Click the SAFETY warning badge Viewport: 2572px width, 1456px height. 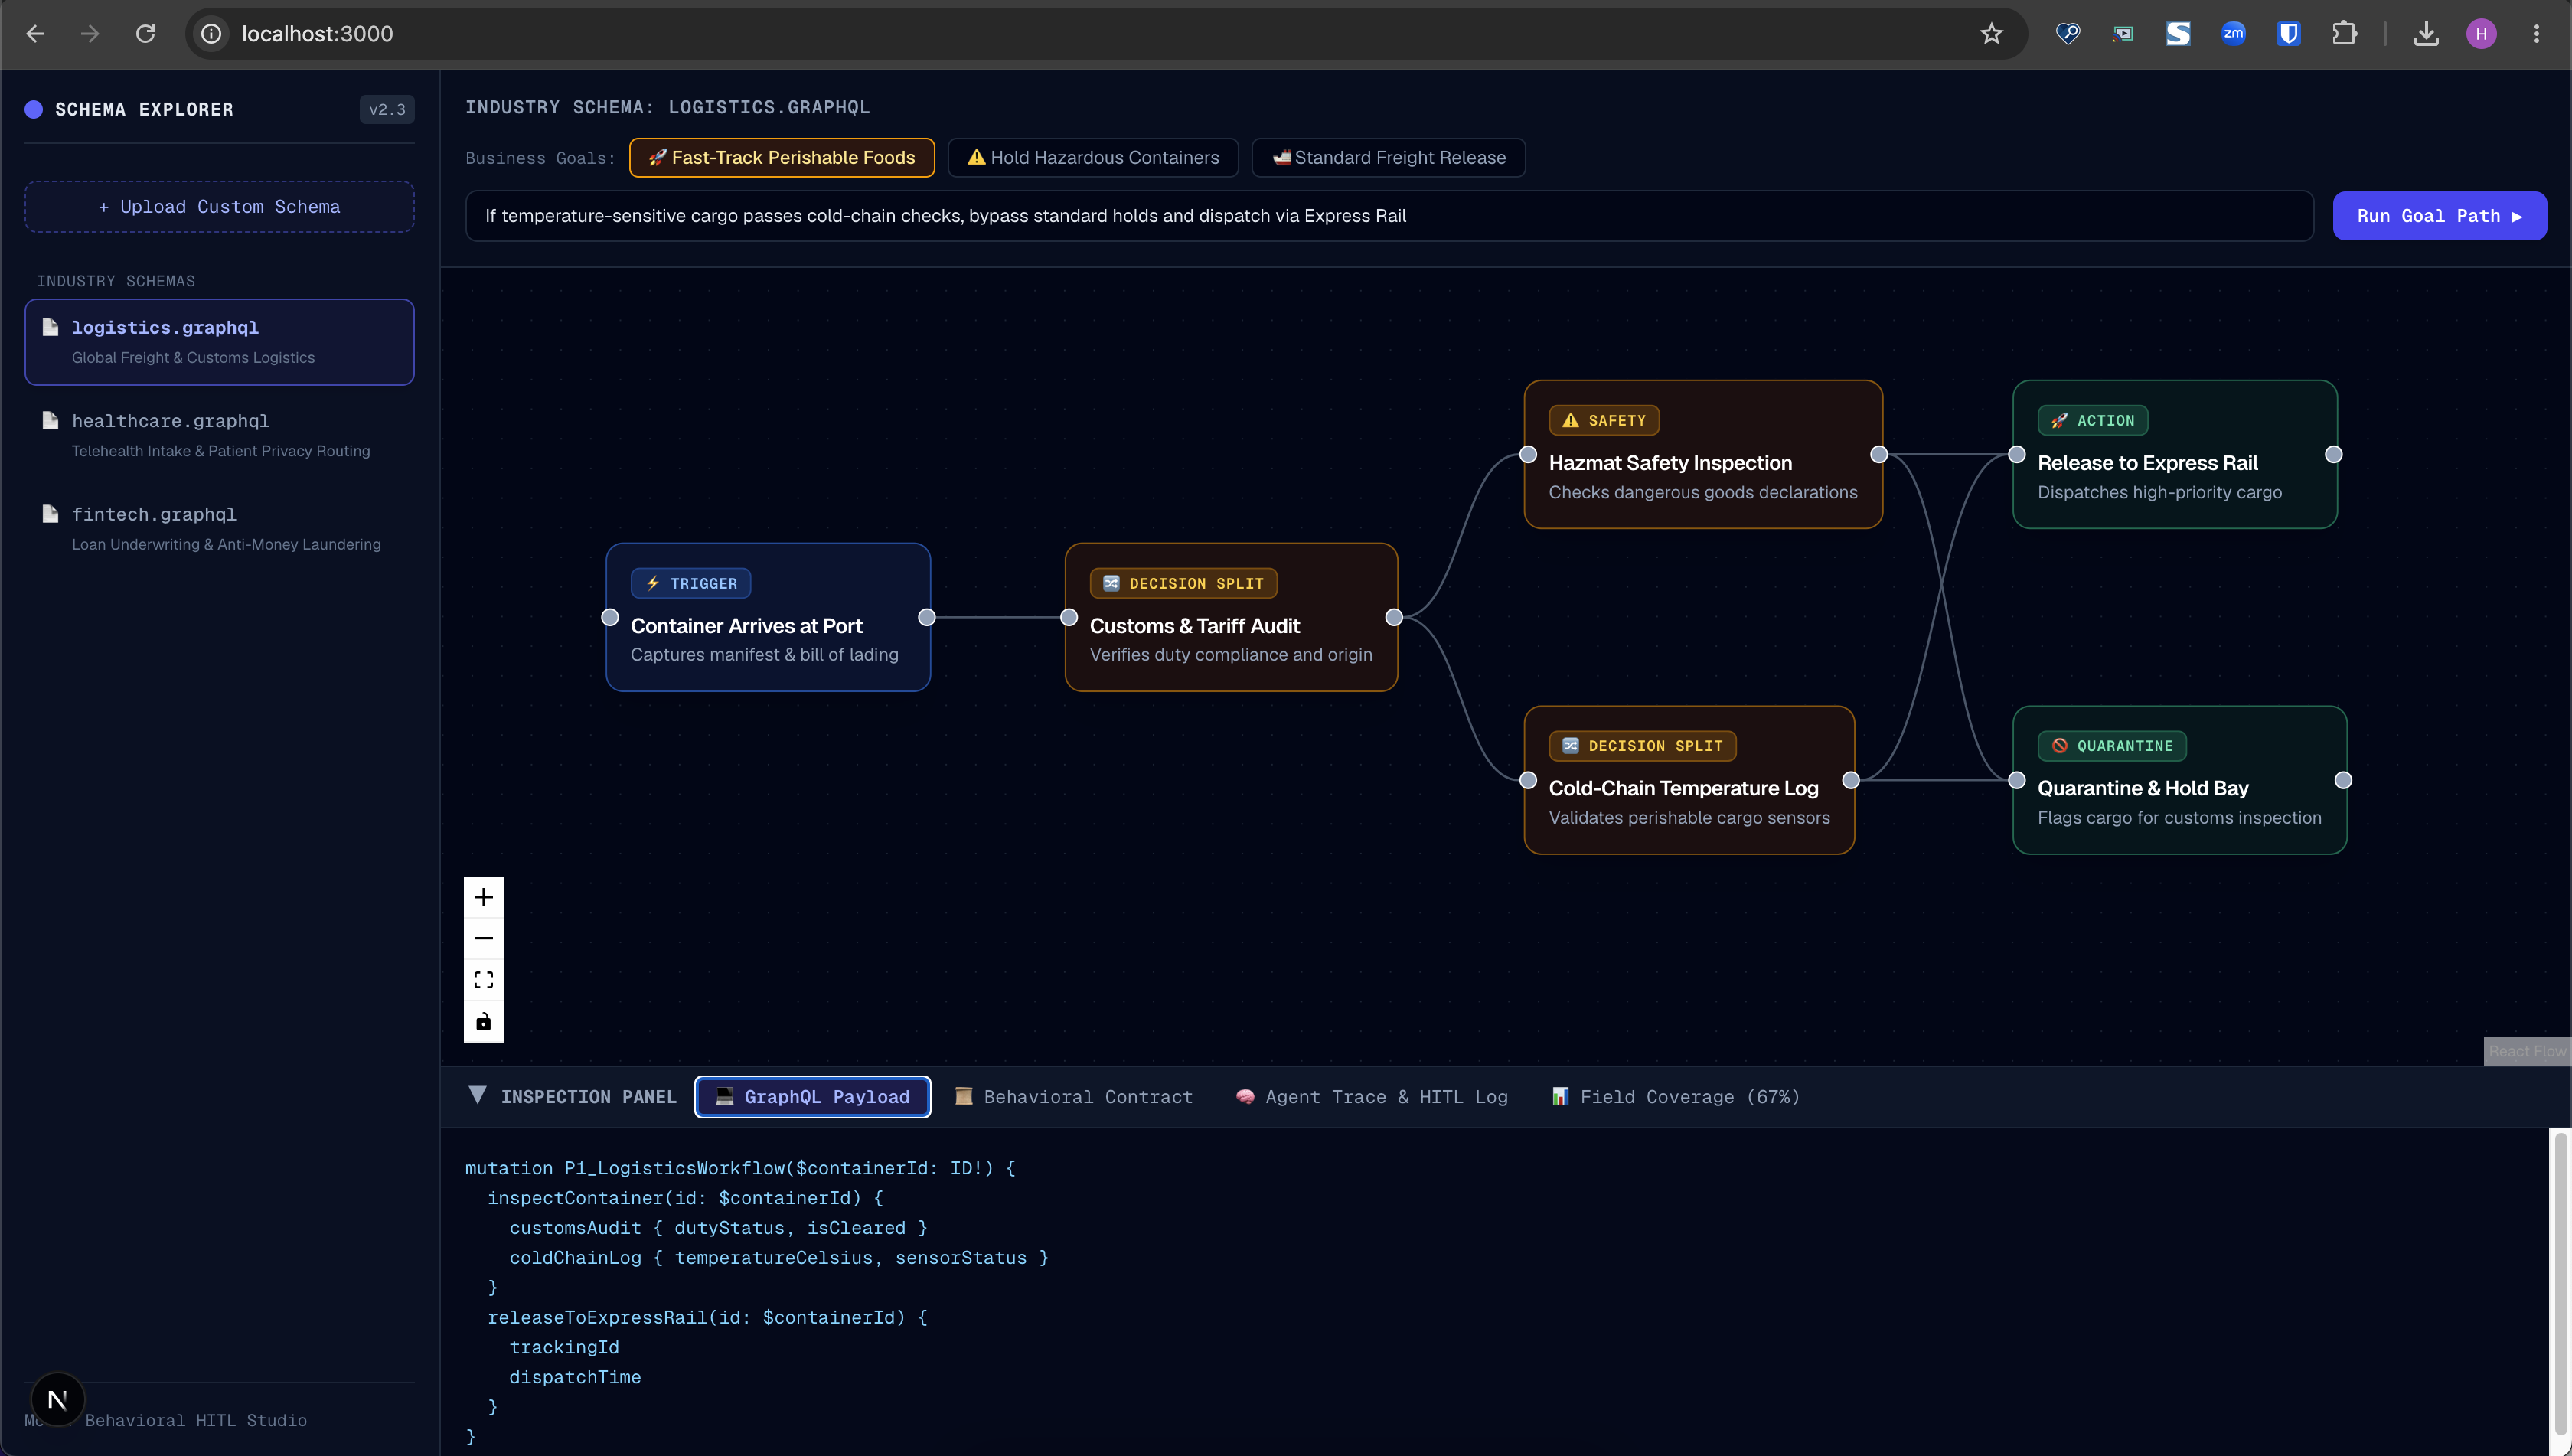(1604, 420)
